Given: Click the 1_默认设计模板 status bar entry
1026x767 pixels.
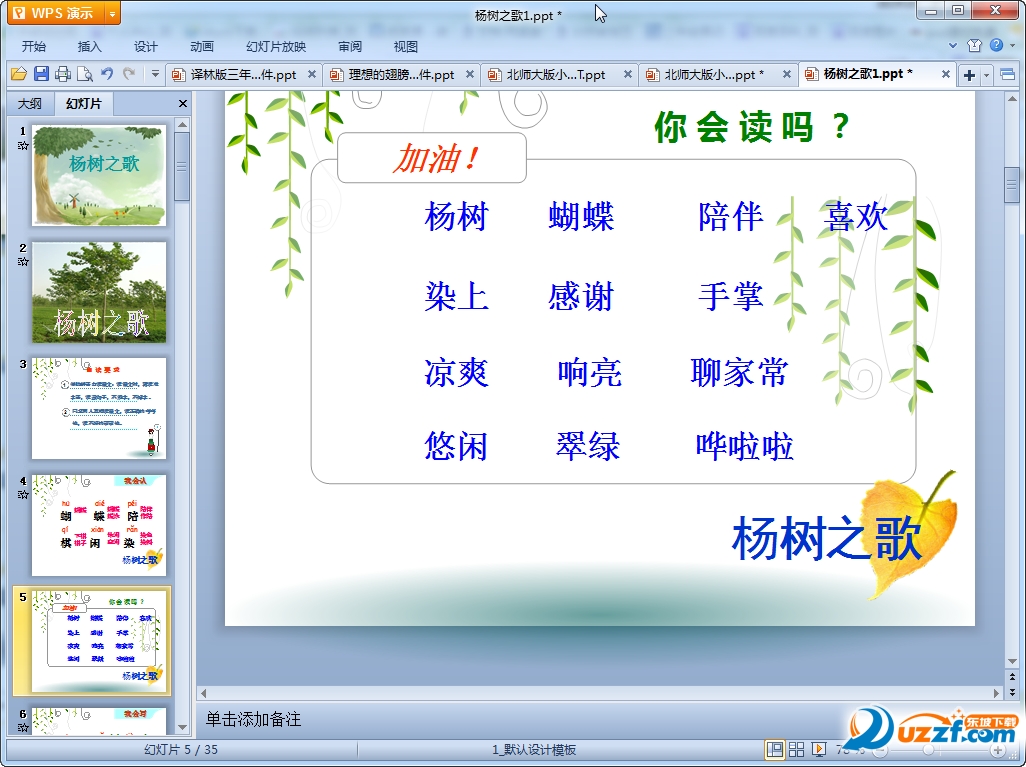Looking at the screenshot, I should [x=534, y=750].
